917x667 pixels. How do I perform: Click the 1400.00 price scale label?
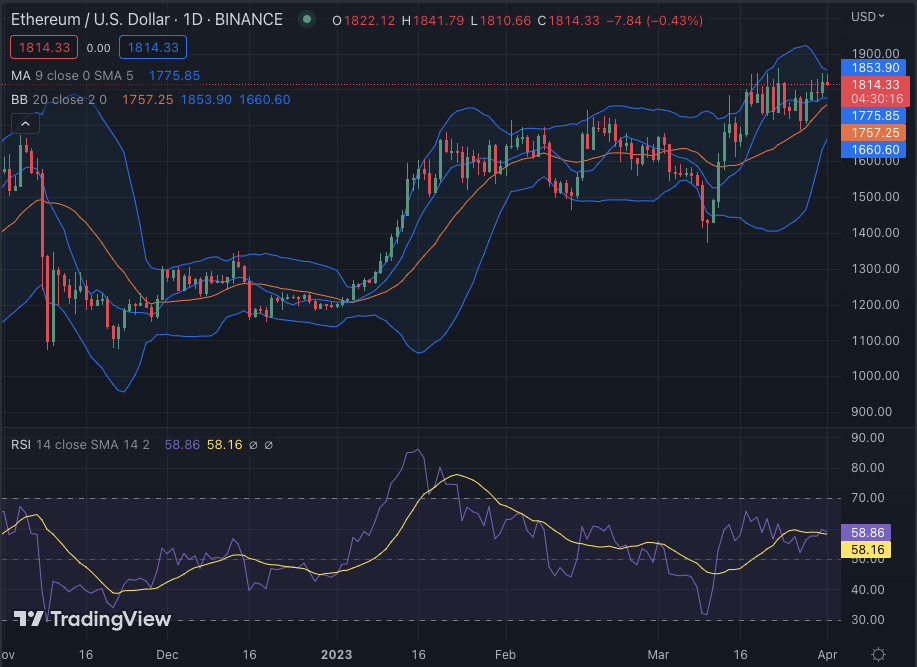[x=875, y=233]
